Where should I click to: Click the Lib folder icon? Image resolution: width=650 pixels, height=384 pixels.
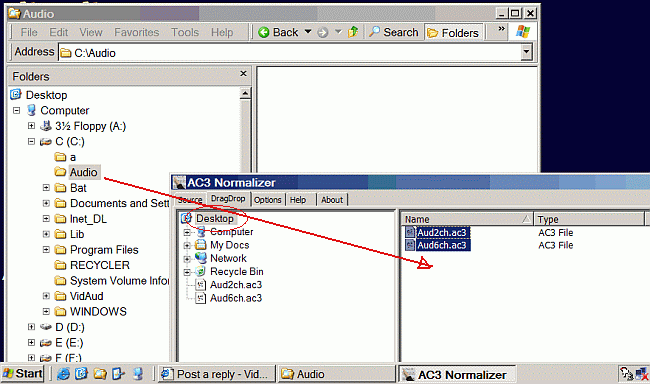click(x=61, y=234)
